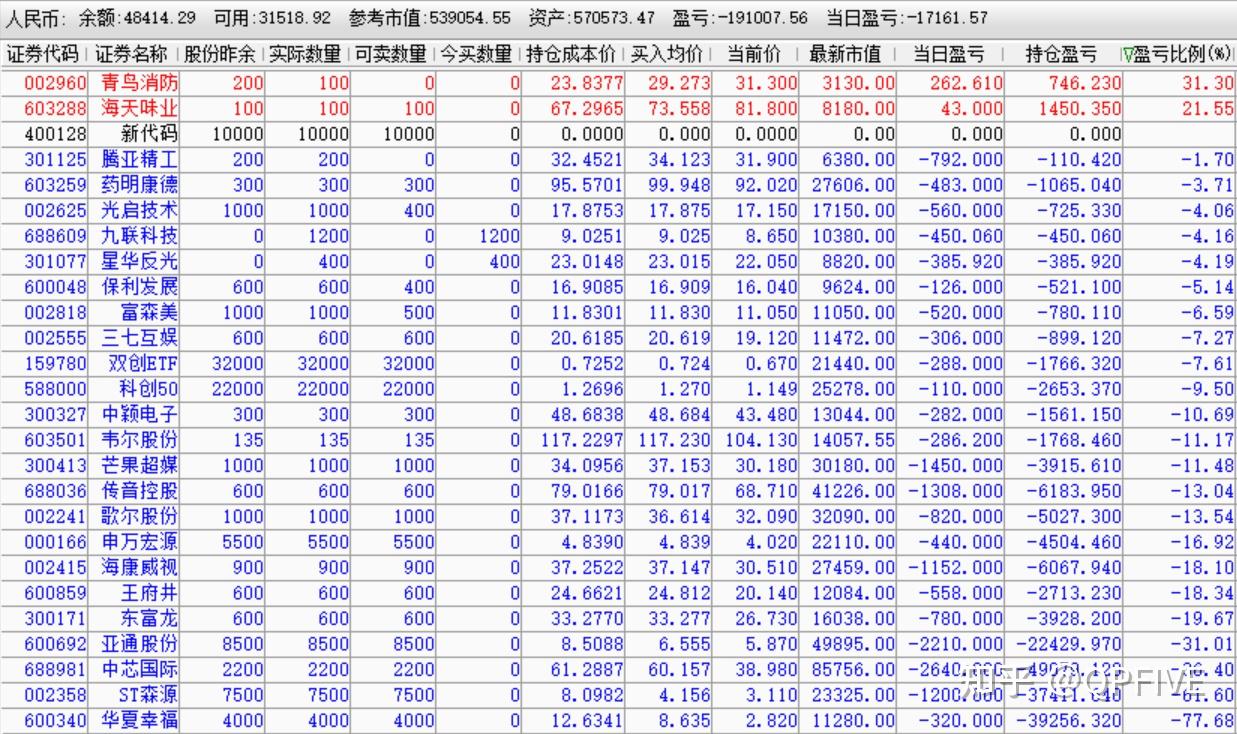This screenshot has height=734, width=1237.
Task: Click the 持仓成本价 column header
Action: pos(571,54)
